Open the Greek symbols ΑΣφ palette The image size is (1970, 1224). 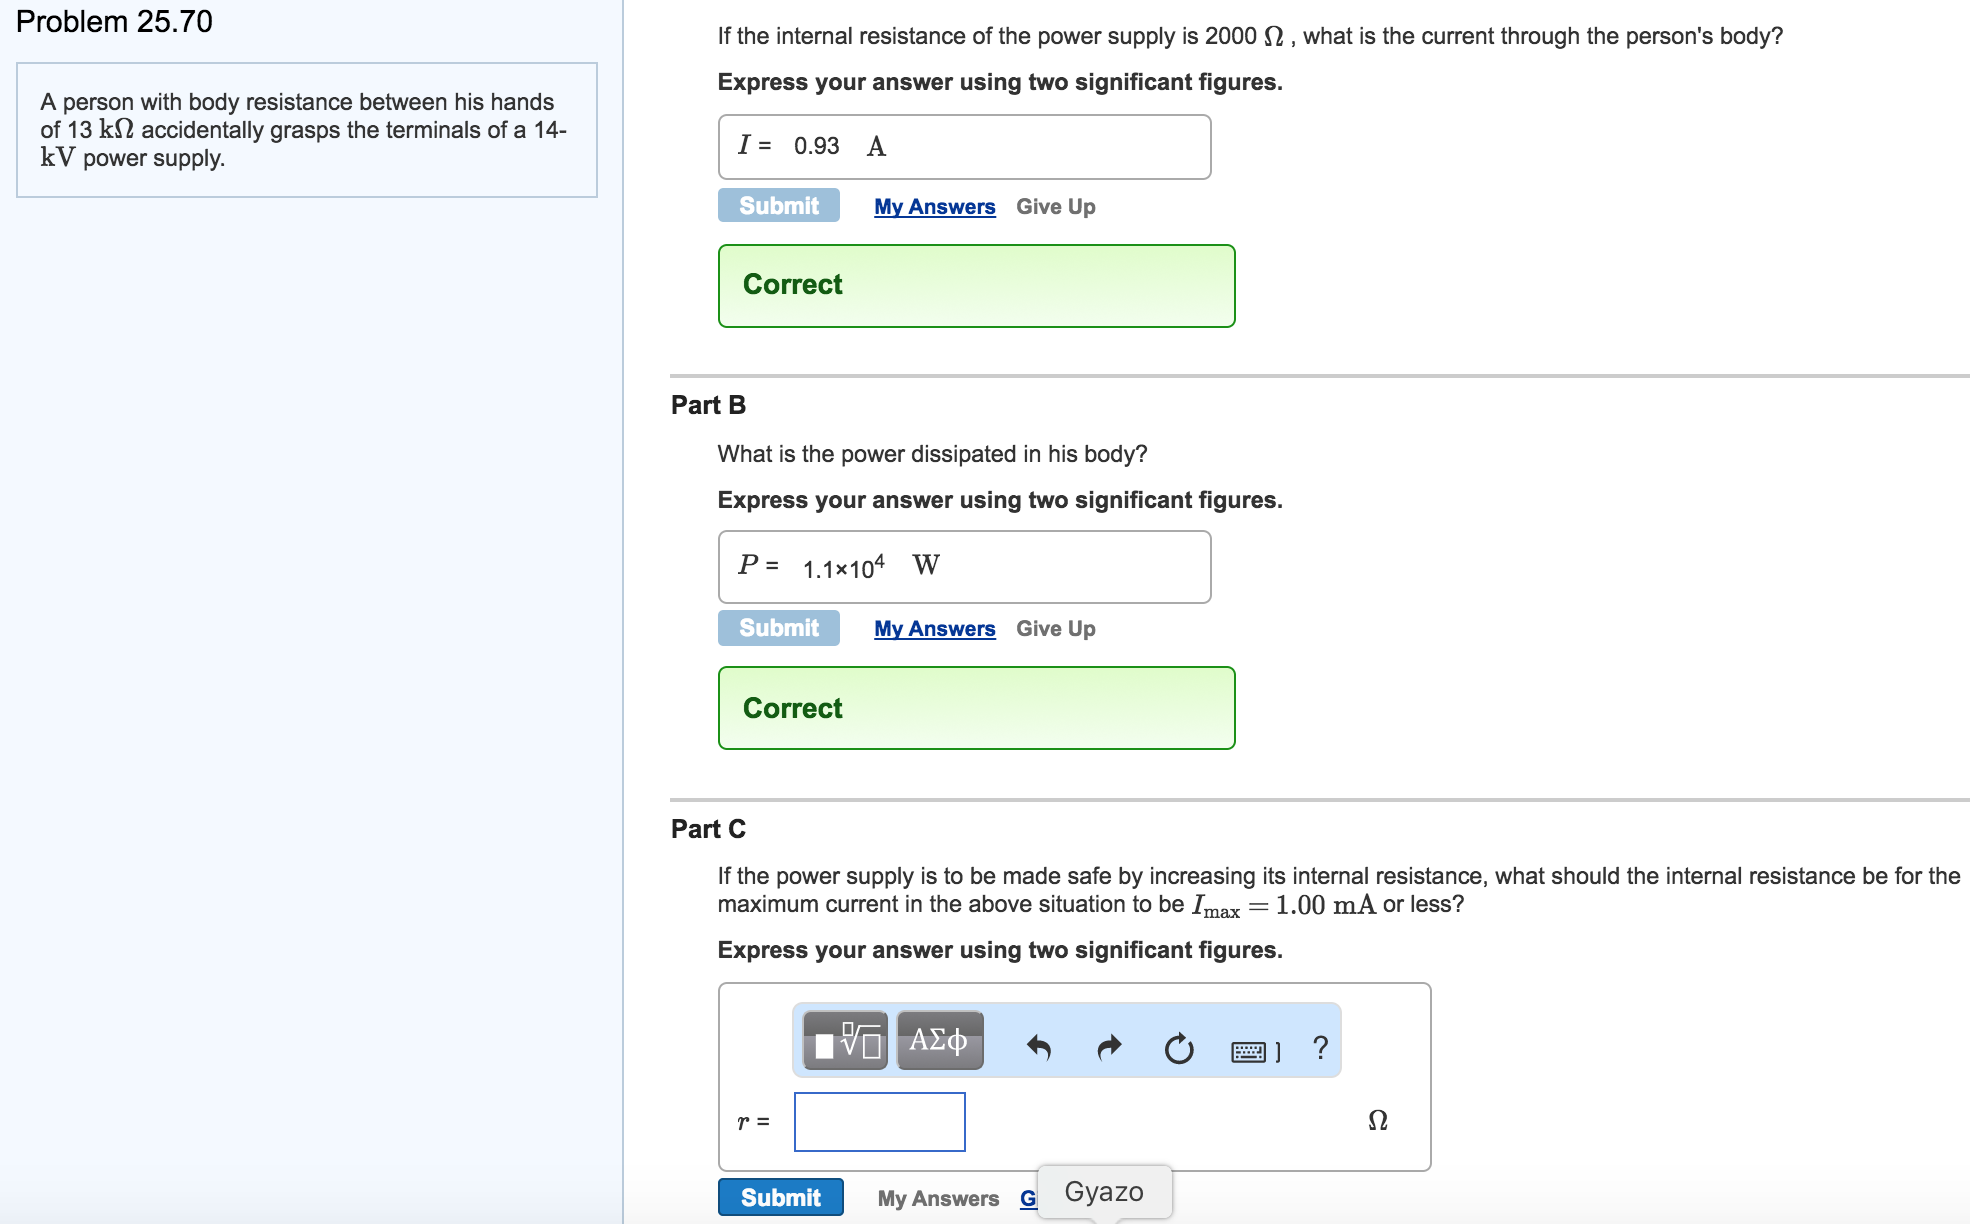pyautogui.click(x=939, y=1042)
